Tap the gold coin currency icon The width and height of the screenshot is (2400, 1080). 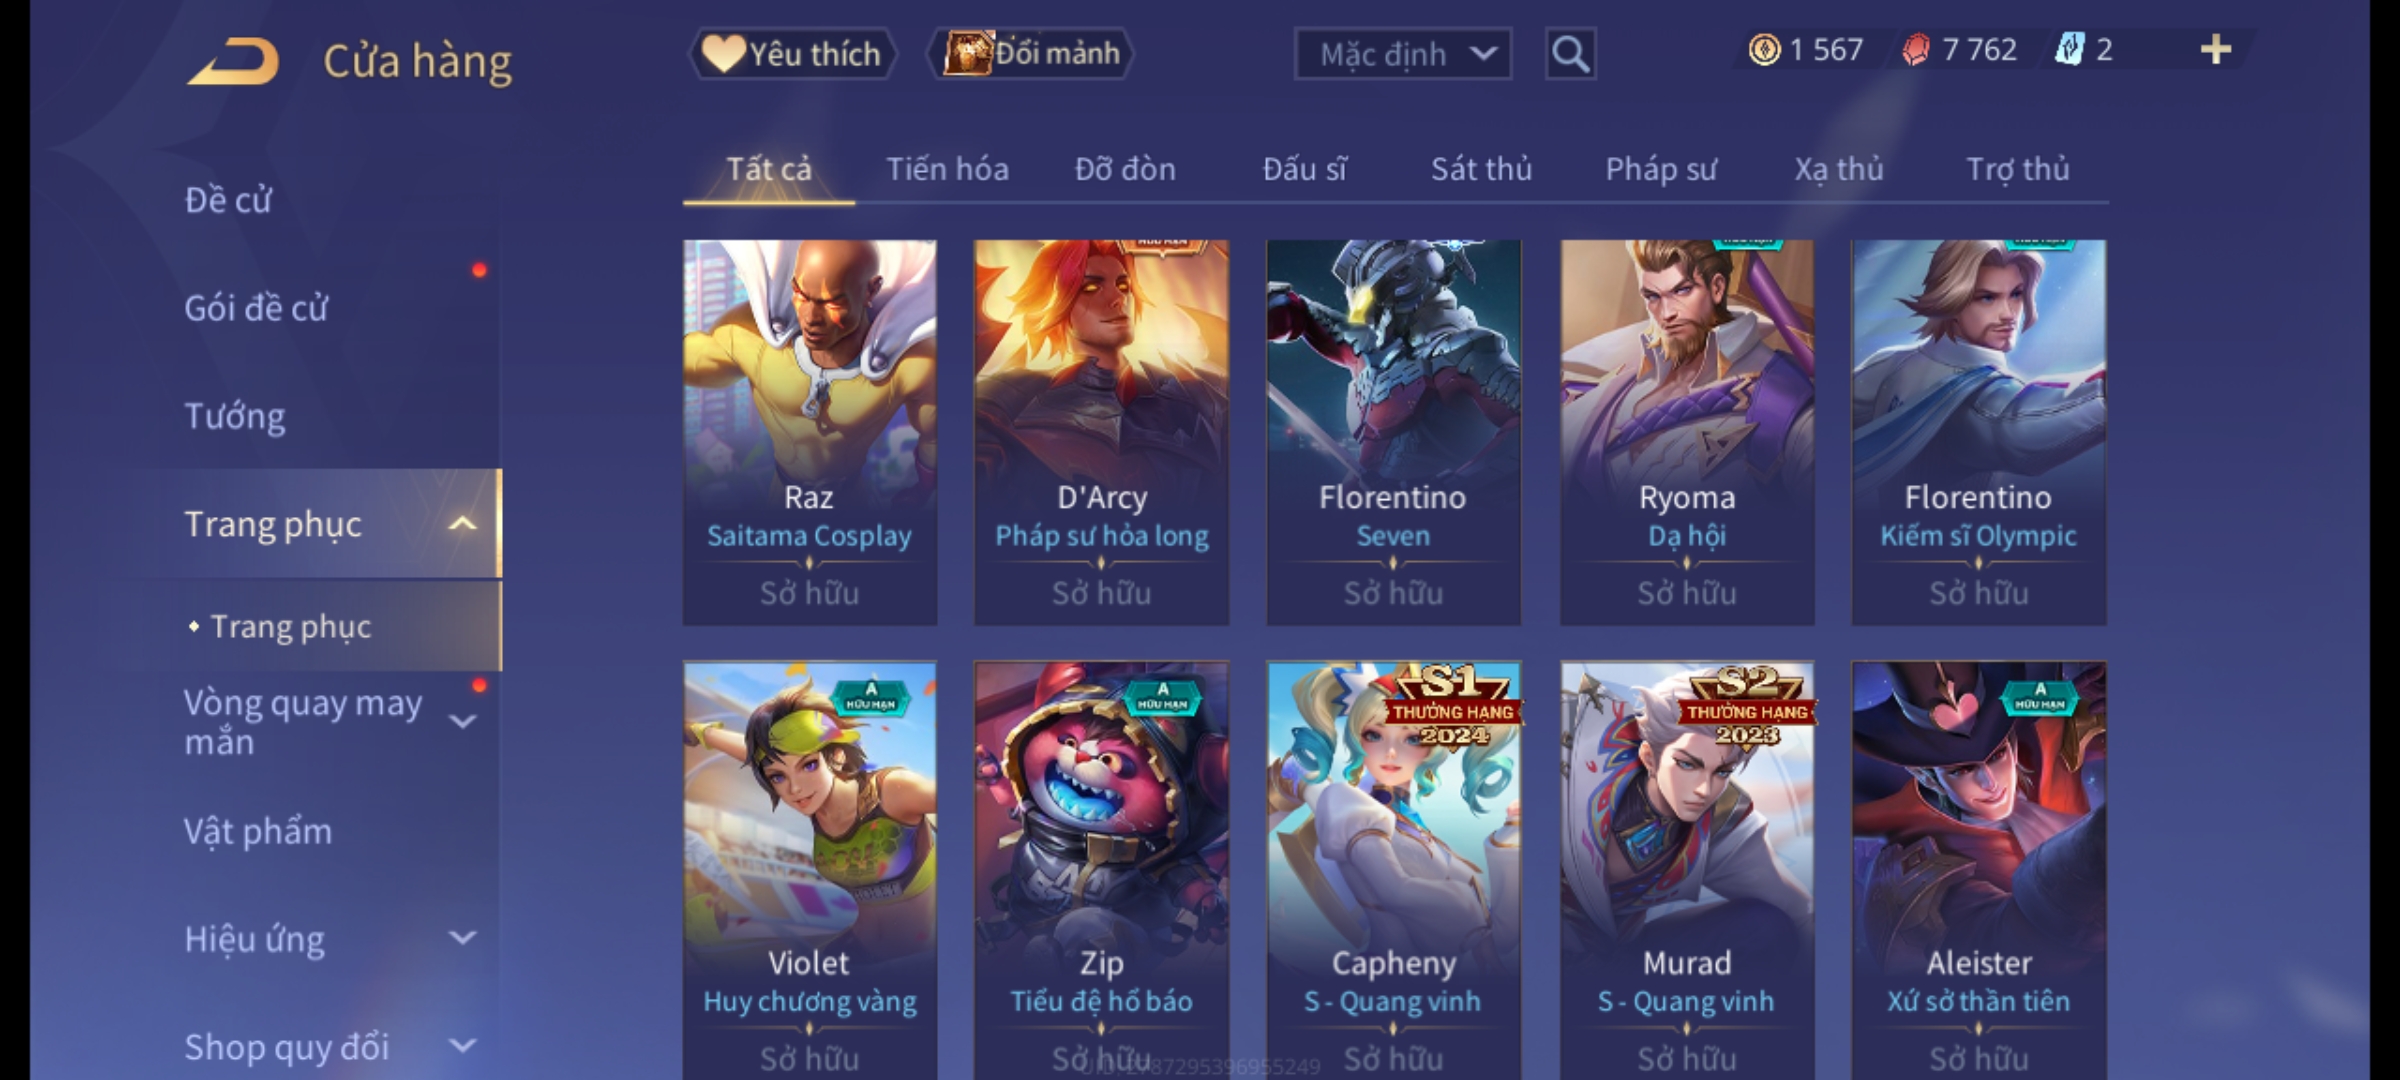click(1764, 50)
